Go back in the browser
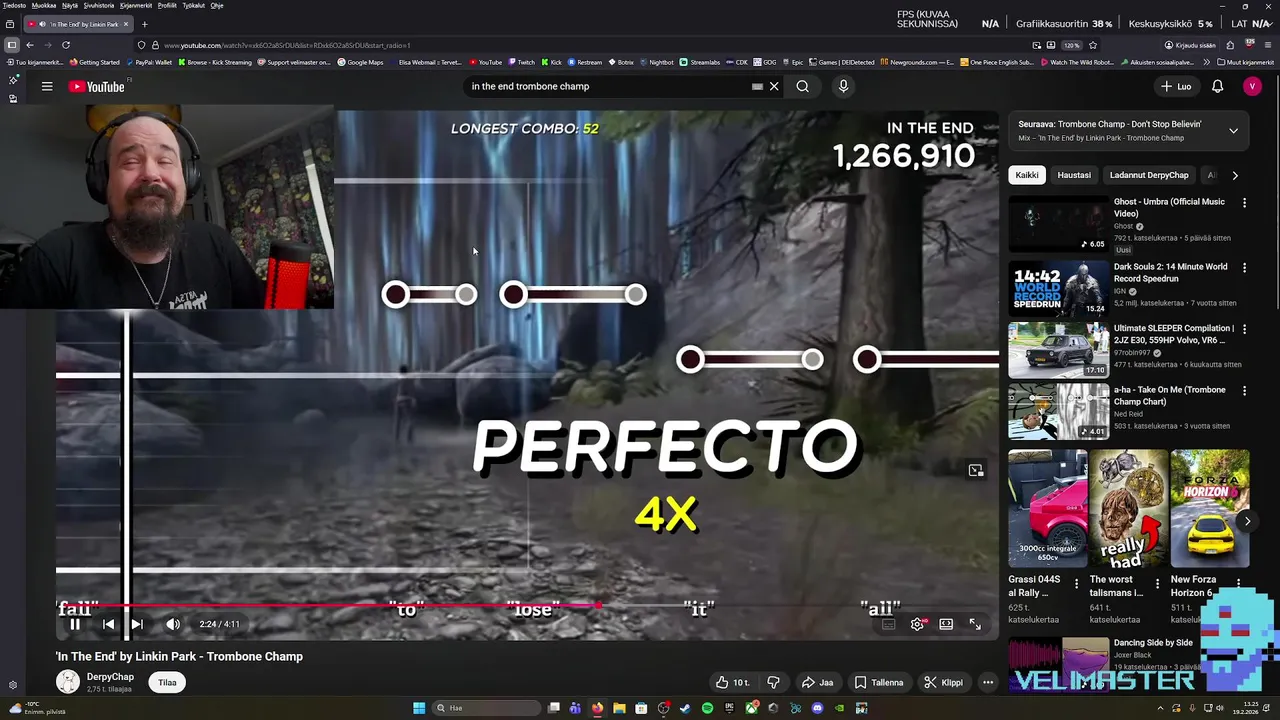1280x720 pixels. tap(30, 45)
